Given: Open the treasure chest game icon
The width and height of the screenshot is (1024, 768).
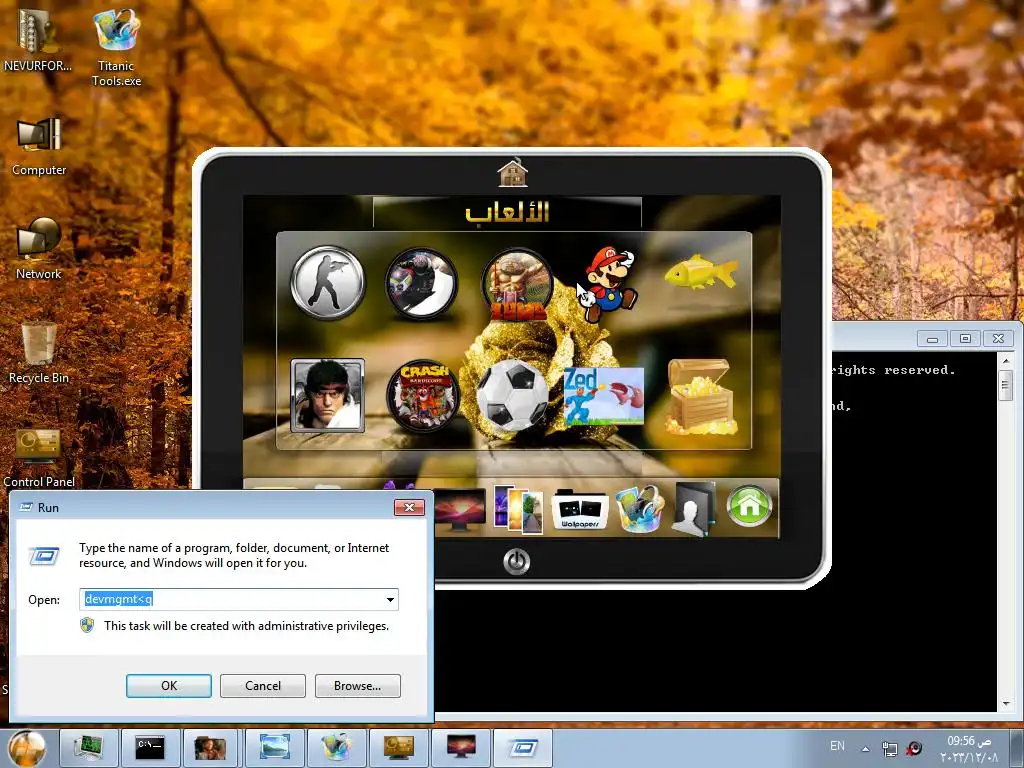Looking at the screenshot, I should (x=700, y=396).
